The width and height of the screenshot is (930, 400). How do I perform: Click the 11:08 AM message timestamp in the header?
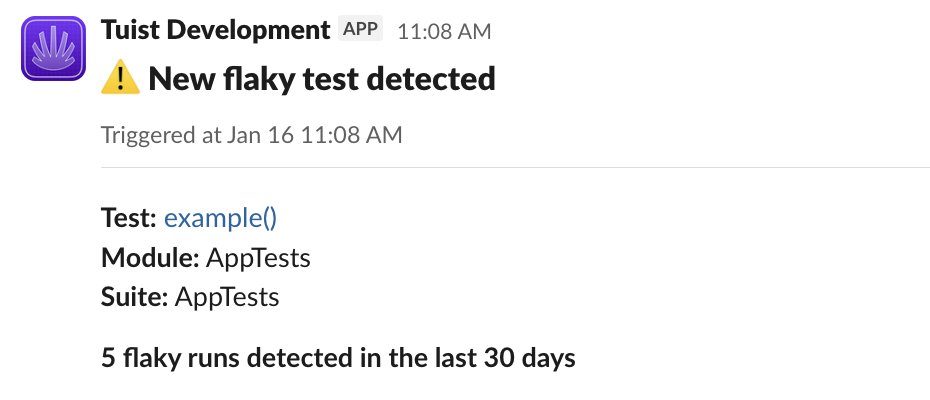pyautogui.click(x=444, y=31)
